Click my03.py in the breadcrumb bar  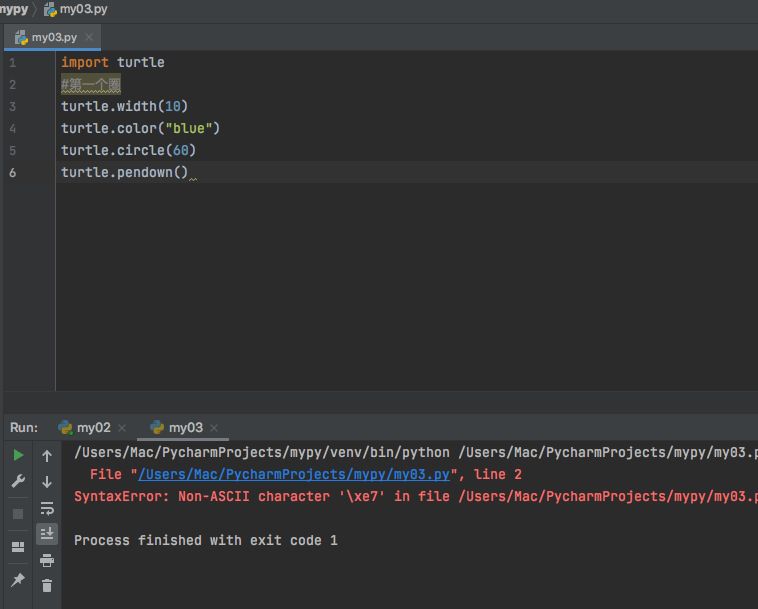point(75,9)
